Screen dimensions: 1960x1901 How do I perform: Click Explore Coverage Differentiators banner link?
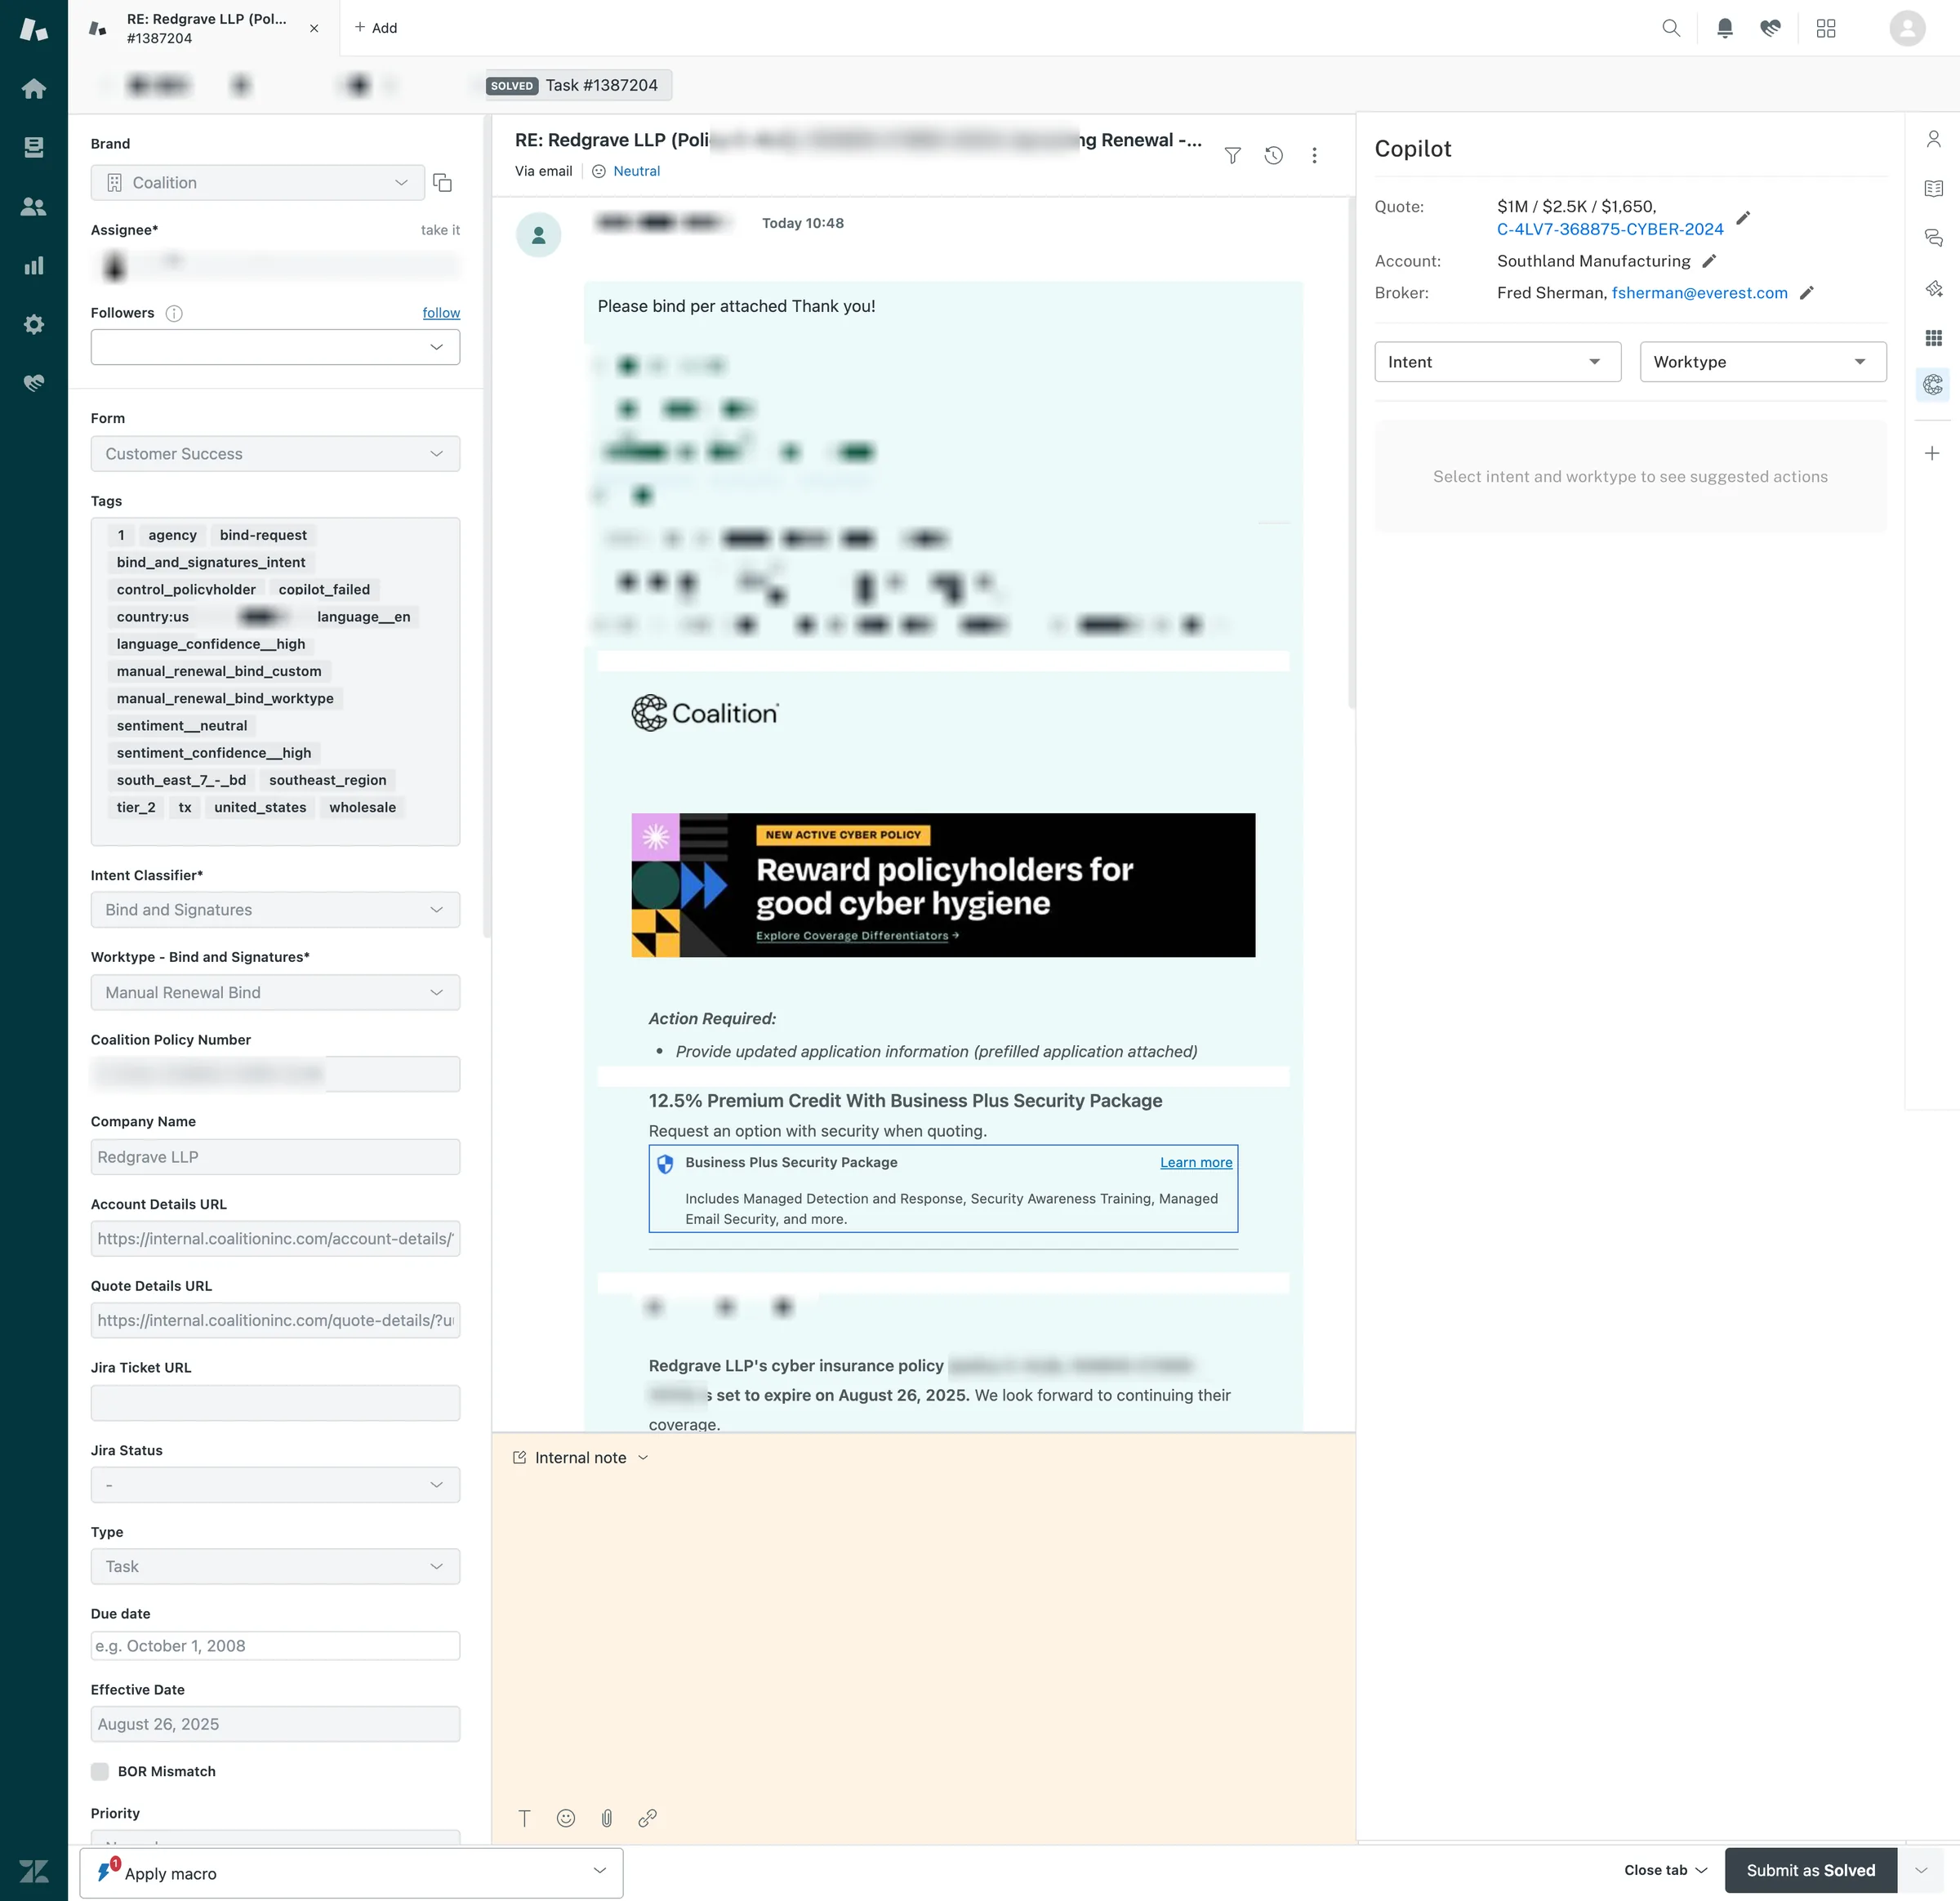tap(857, 935)
